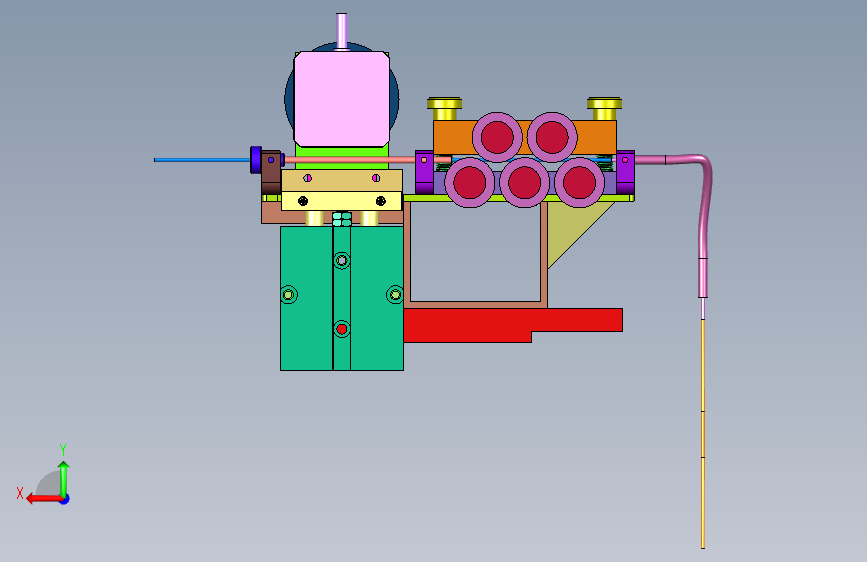867x562 pixels.
Task: Select left side bolt on green cylinder
Action: (x=289, y=294)
